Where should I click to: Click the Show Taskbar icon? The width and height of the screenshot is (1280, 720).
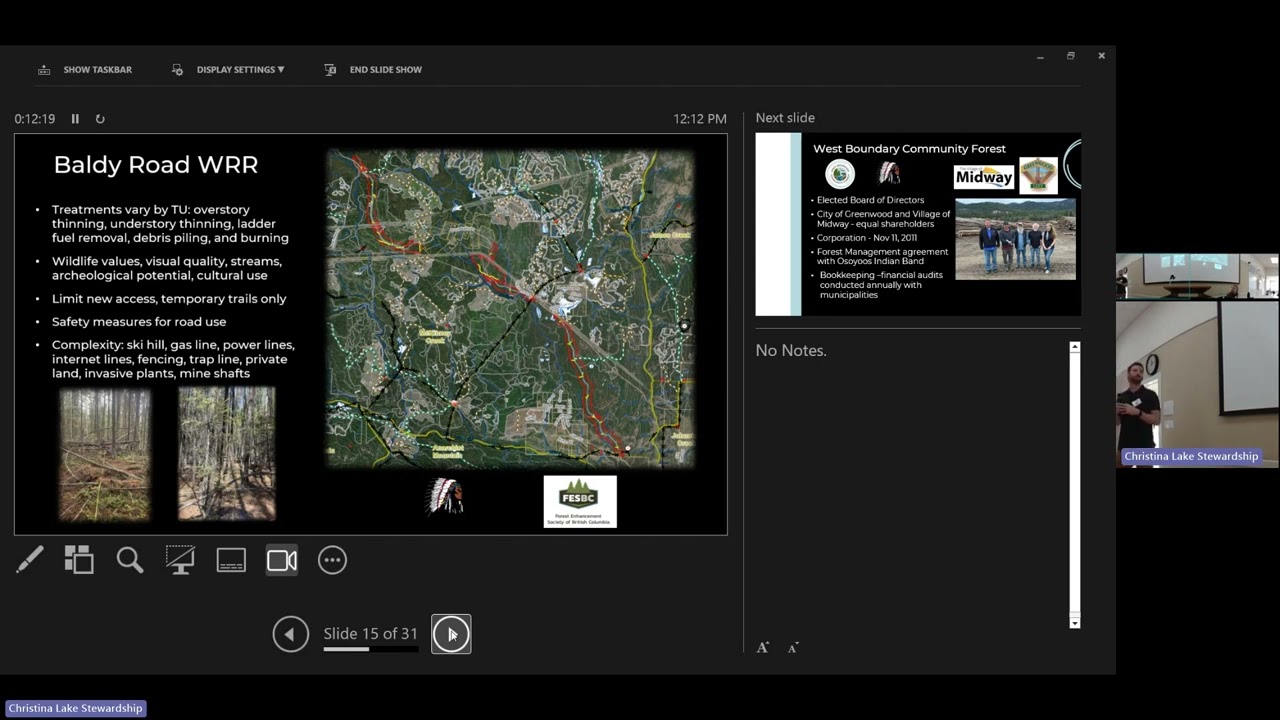44,70
